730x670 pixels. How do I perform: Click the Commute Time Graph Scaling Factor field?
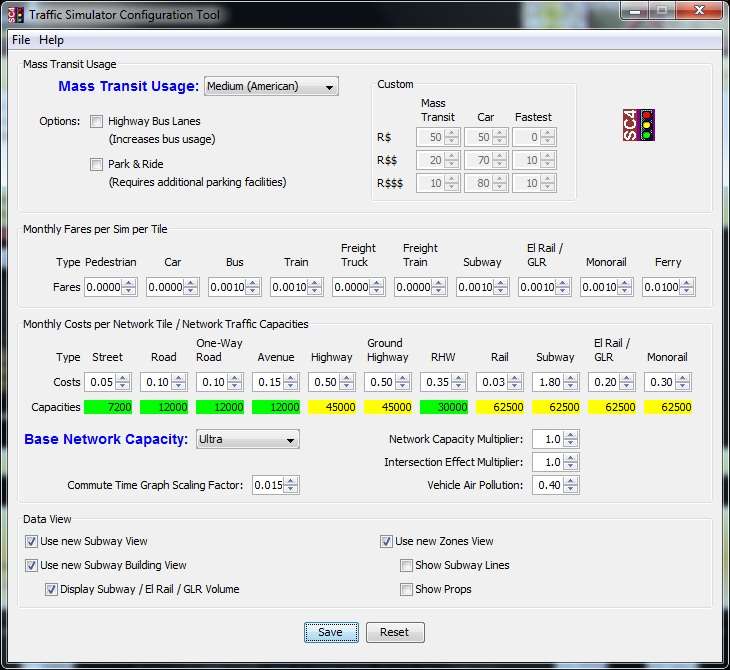tap(268, 485)
